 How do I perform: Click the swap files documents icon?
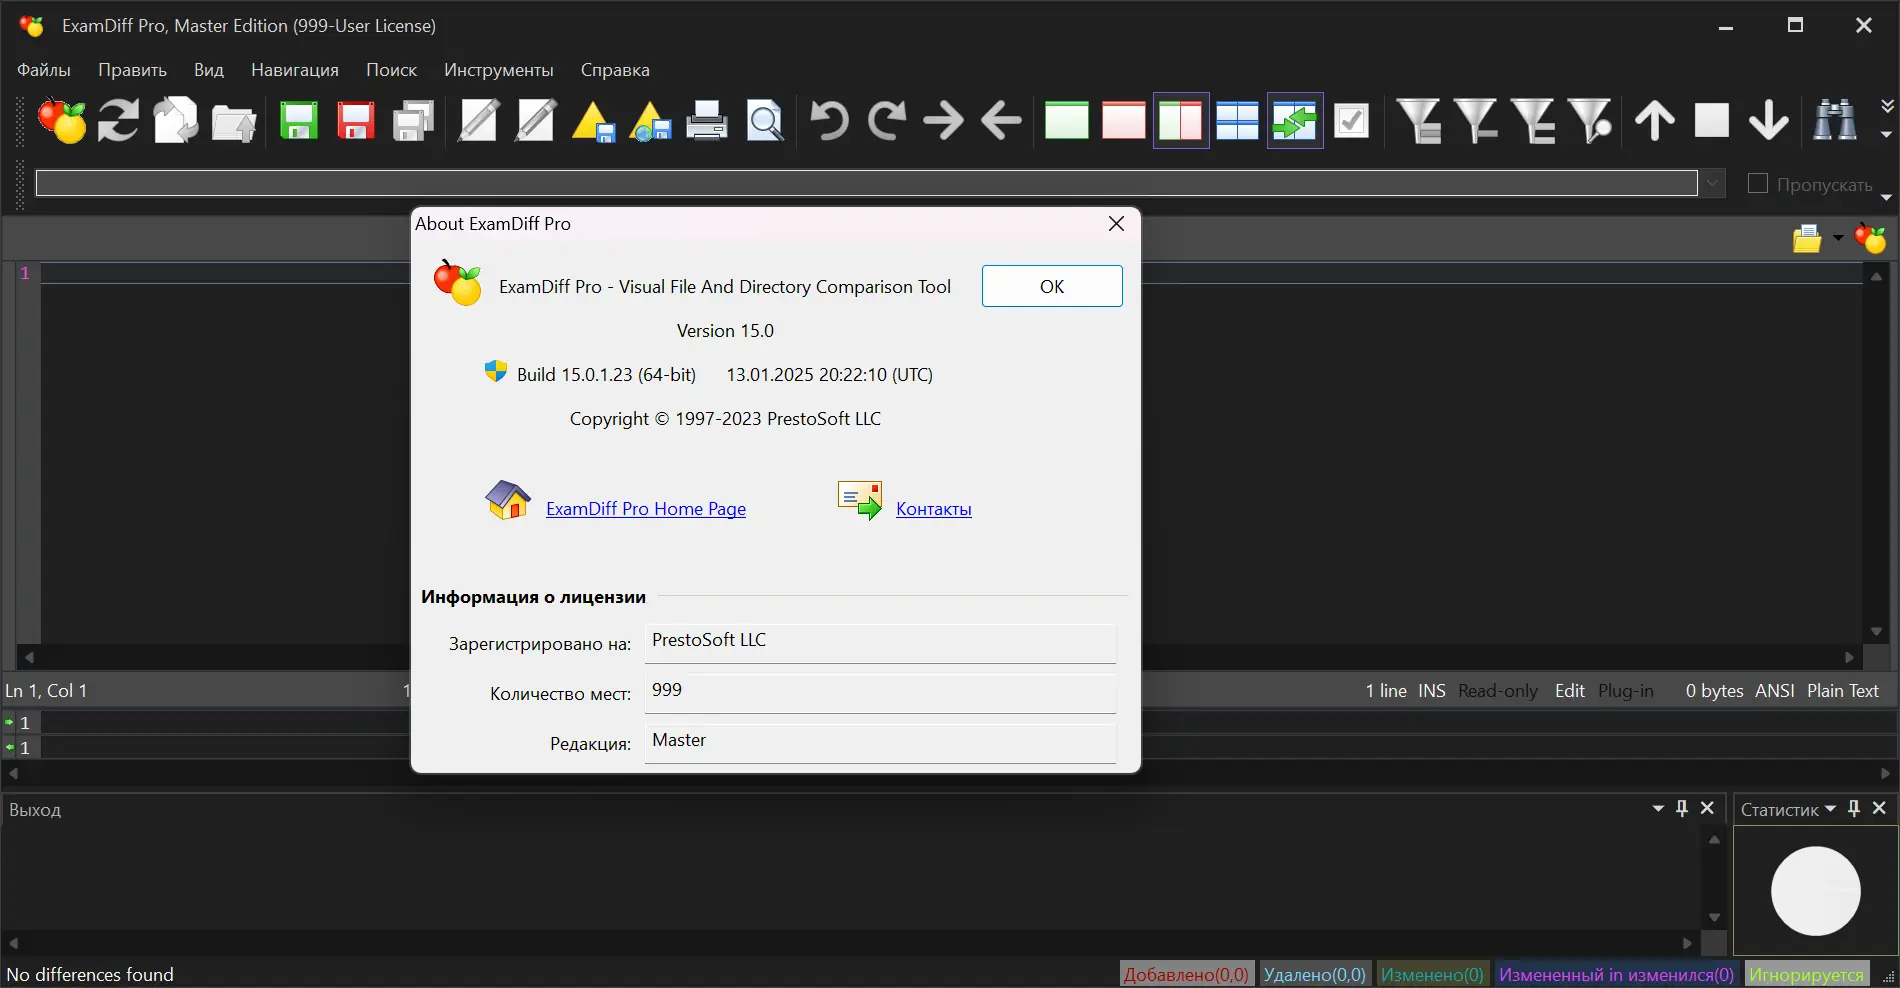pos(176,121)
